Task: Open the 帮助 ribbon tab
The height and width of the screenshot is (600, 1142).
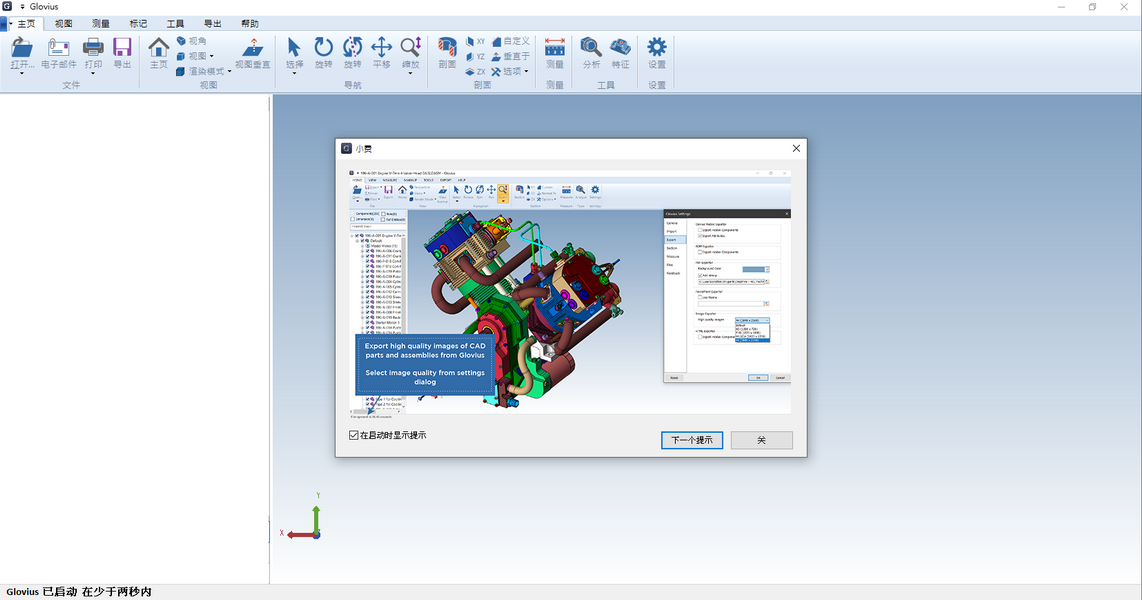Action: click(249, 23)
